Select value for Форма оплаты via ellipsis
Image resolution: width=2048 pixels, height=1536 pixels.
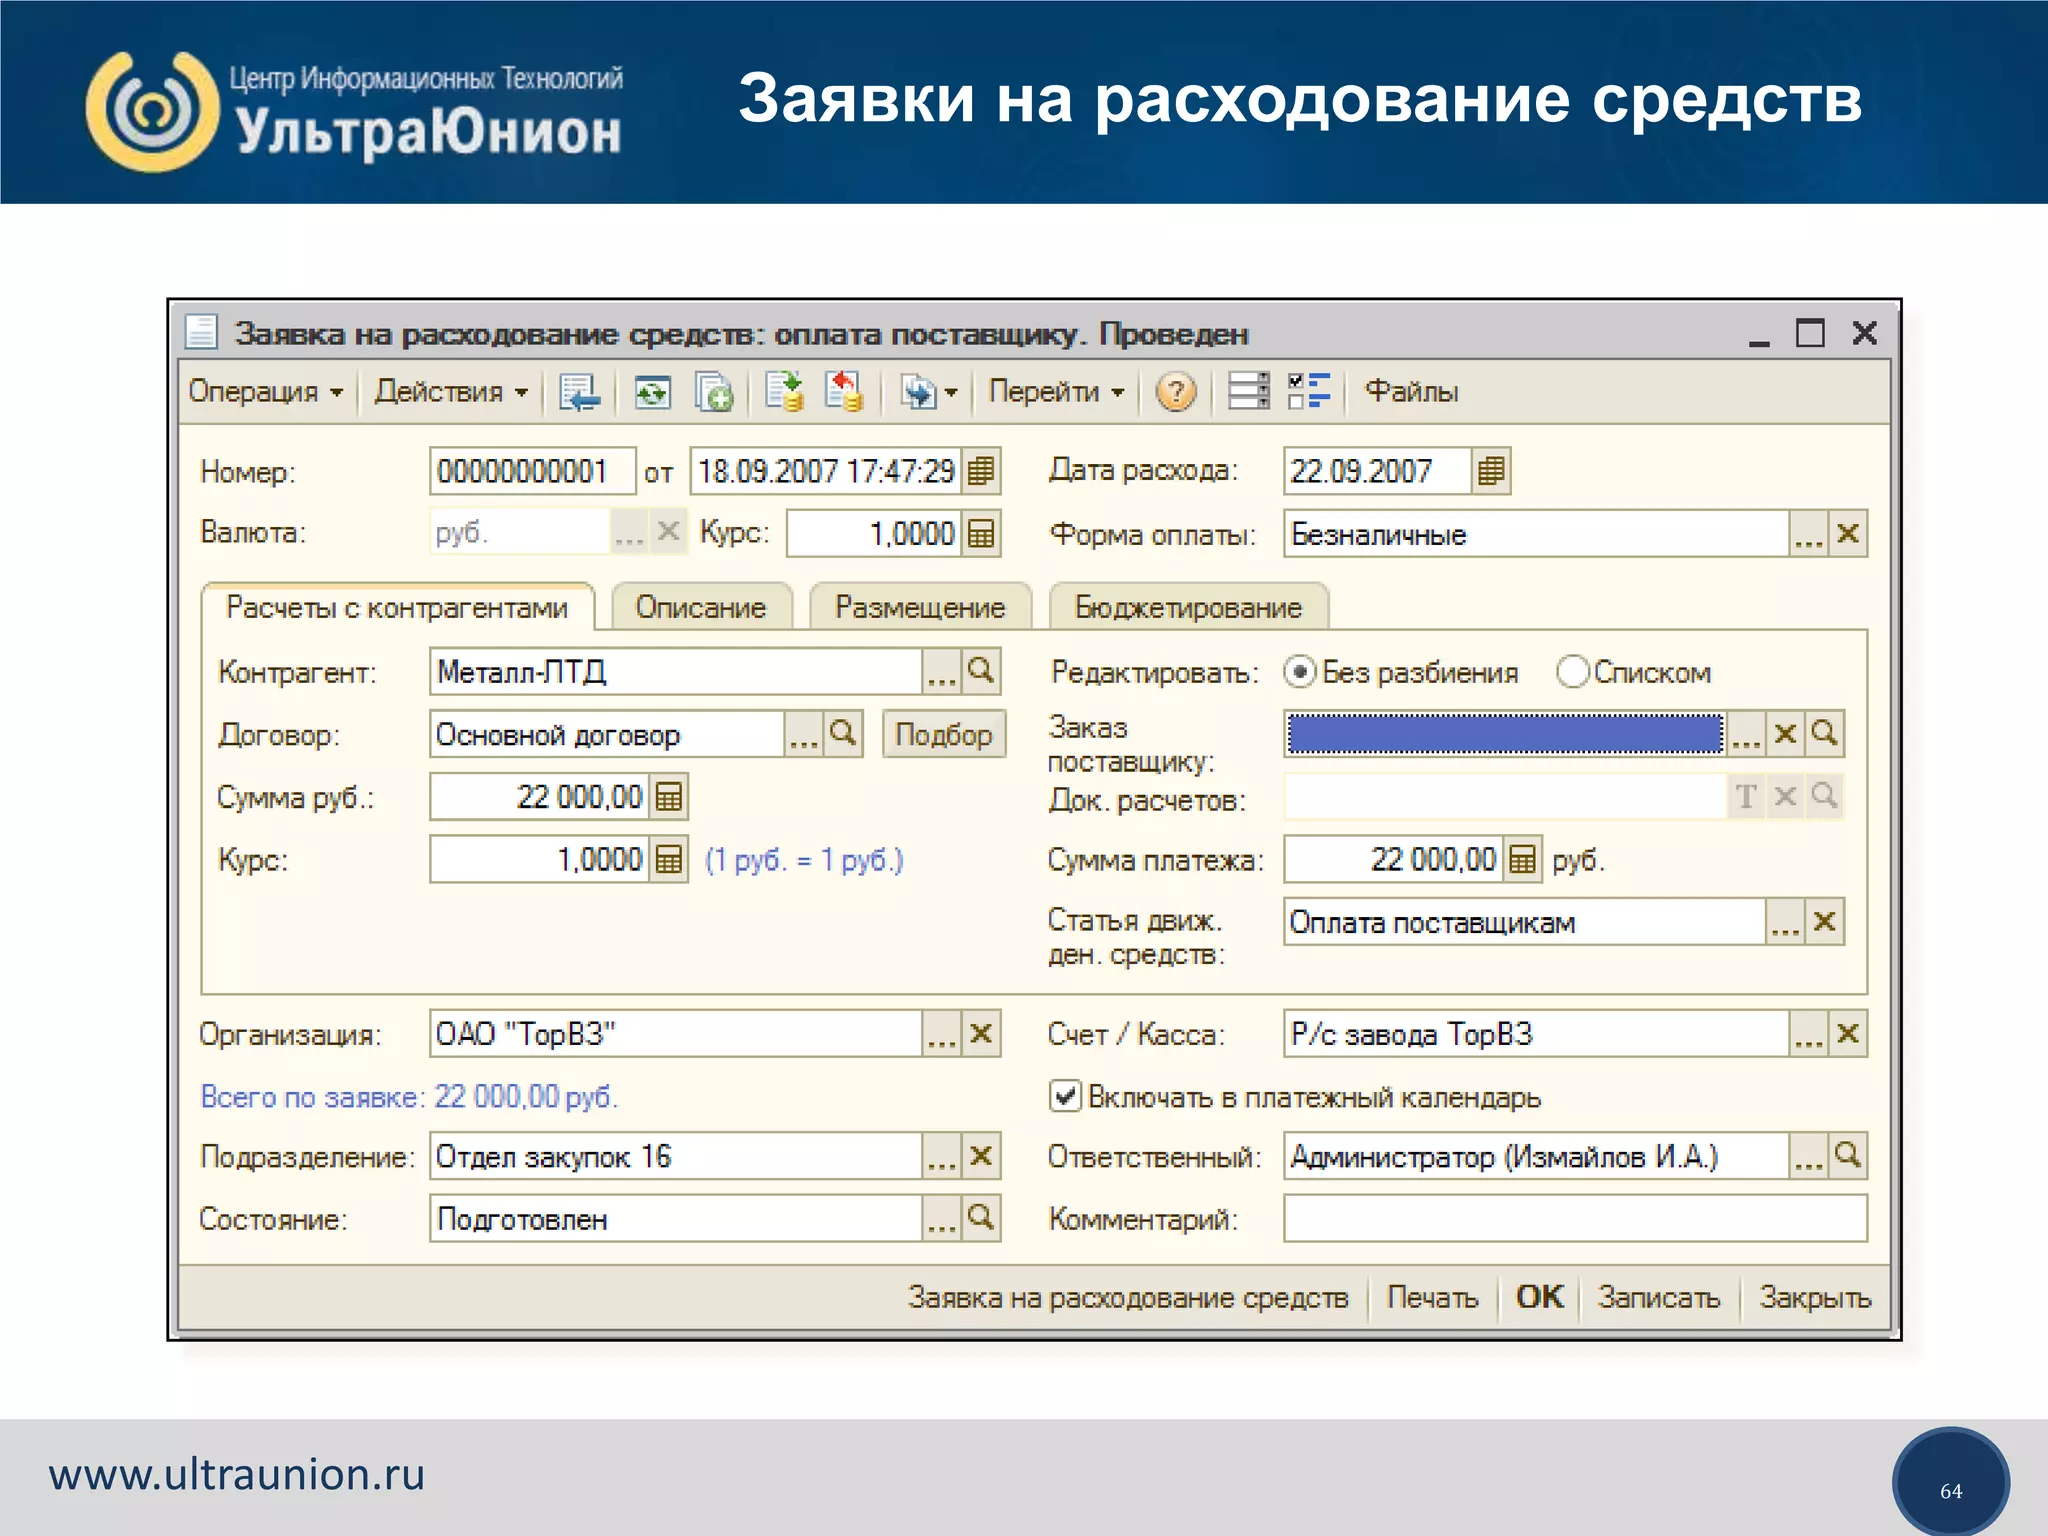pyautogui.click(x=1808, y=533)
